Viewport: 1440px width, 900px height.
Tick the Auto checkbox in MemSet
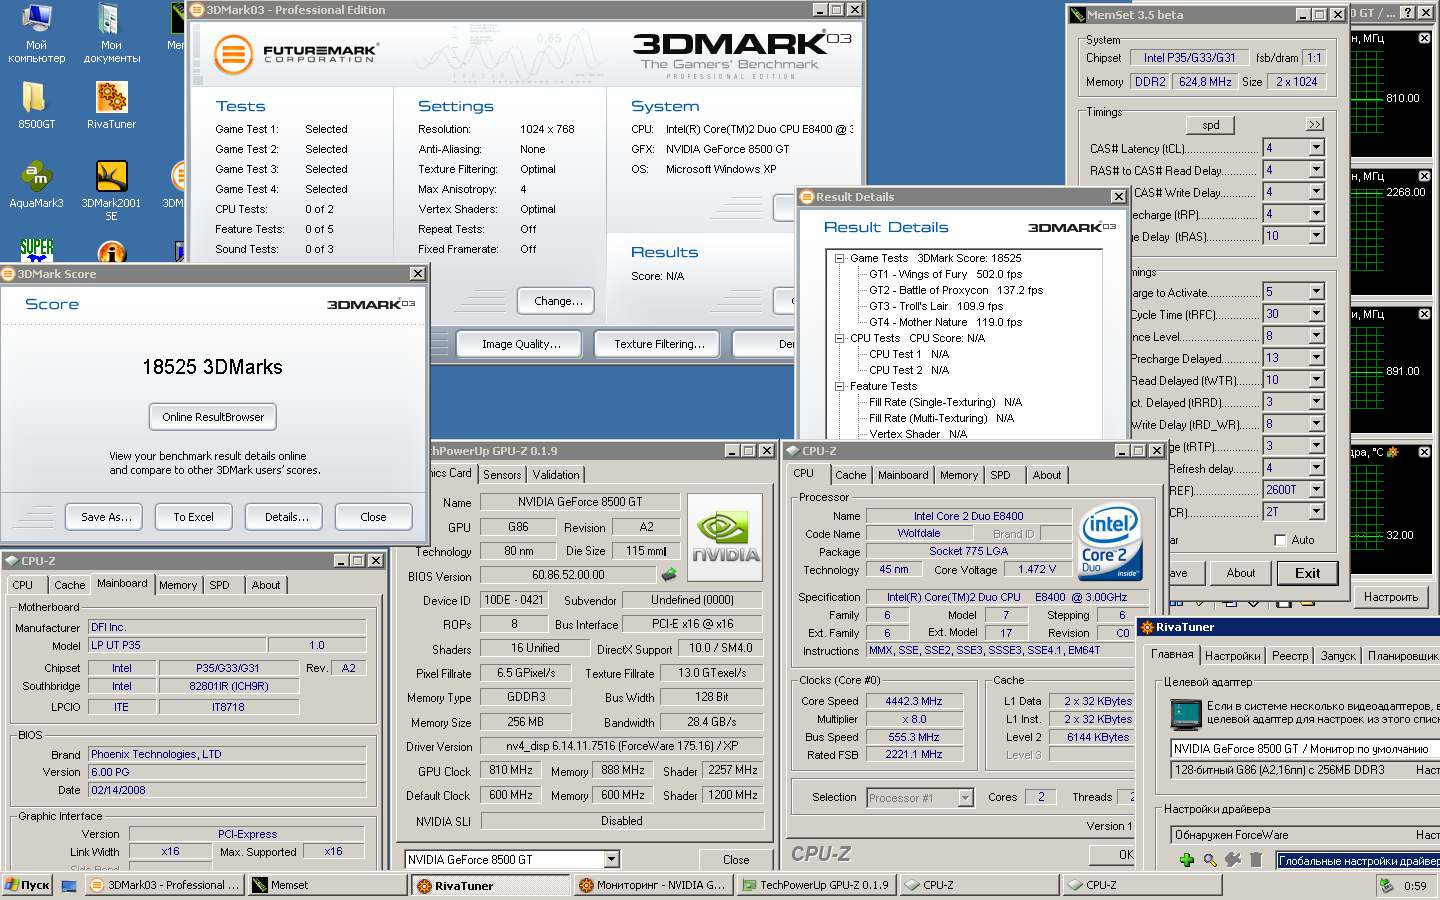pos(1280,540)
